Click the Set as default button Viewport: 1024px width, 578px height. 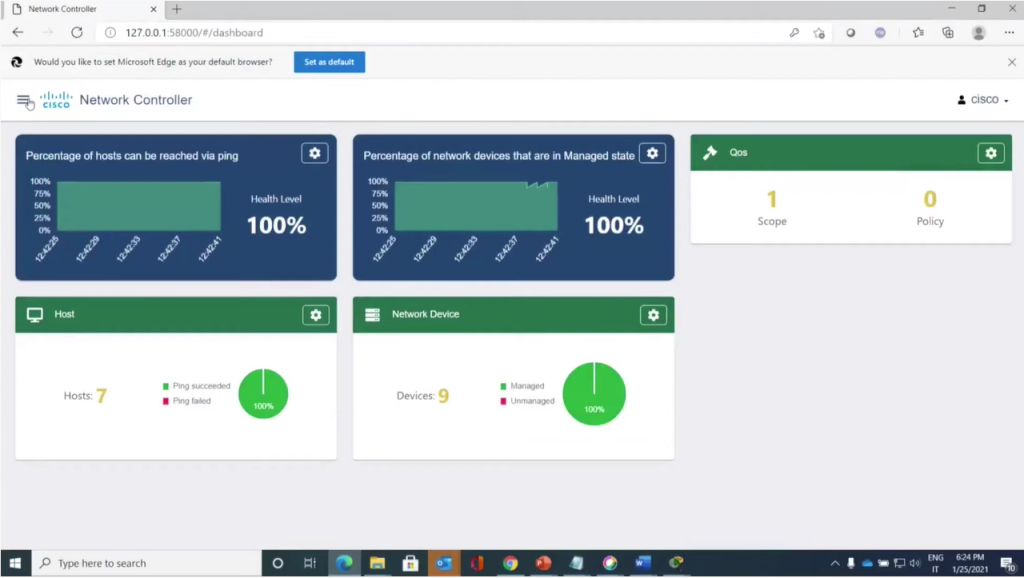click(x=329, y=62)
